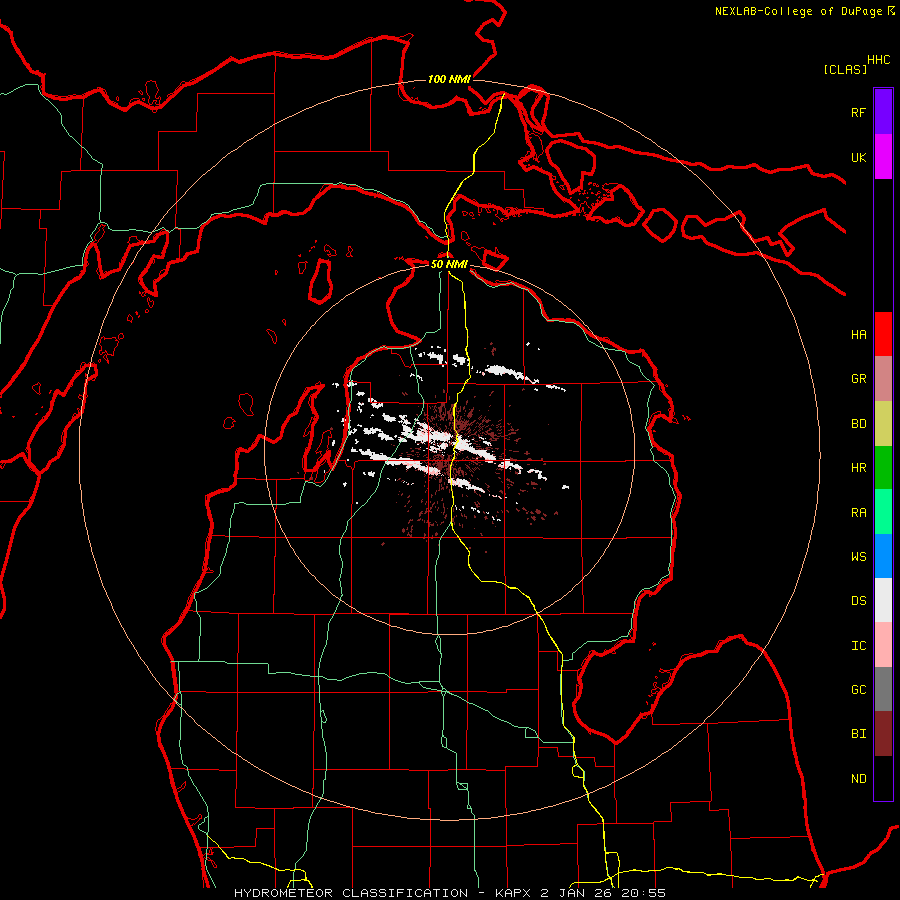
Task: Click the RA legend label
Action: (858, 513)
